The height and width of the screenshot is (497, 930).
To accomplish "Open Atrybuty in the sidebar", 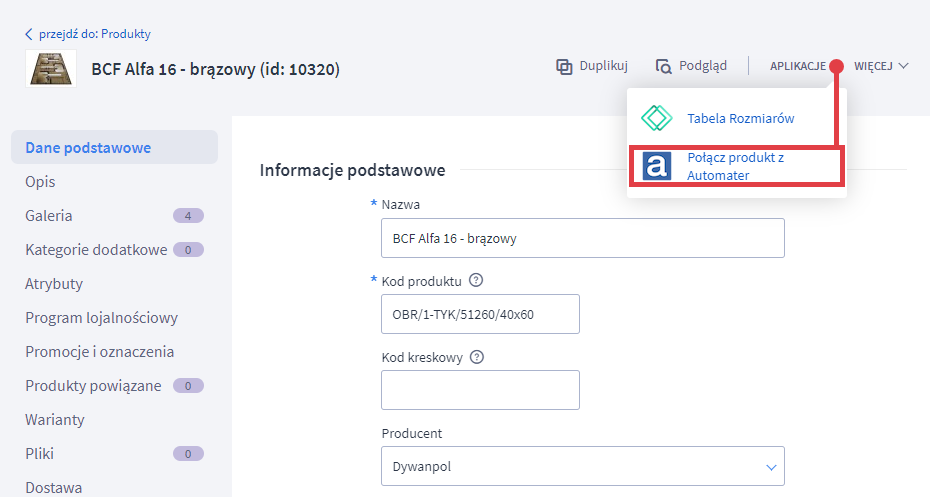I will click(x=54, y=283).
